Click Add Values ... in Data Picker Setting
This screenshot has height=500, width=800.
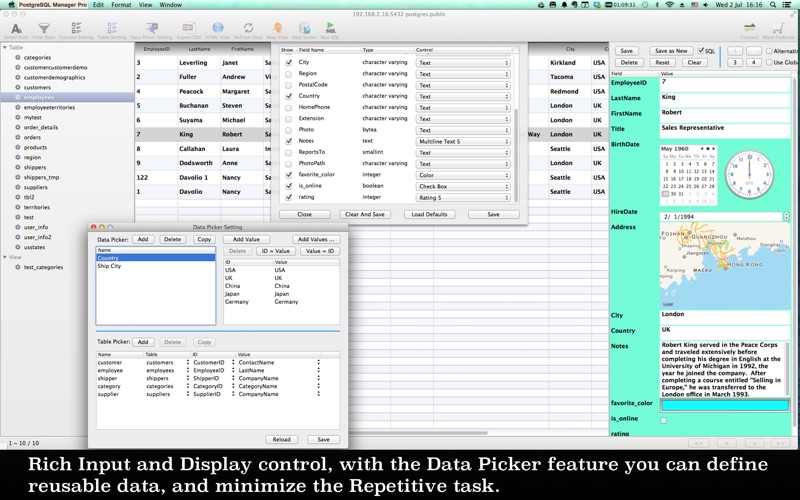point(316,239)
